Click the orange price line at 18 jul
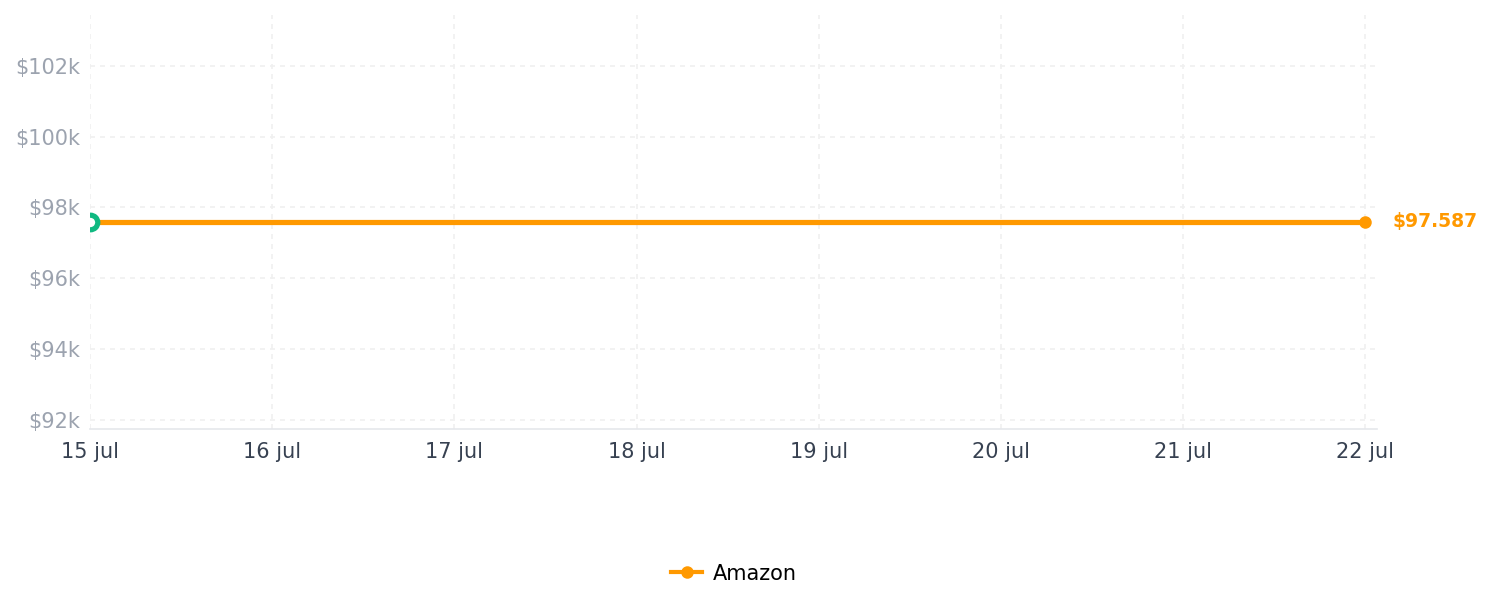Viewport: 1492px width, 607px height. (637, 222)
